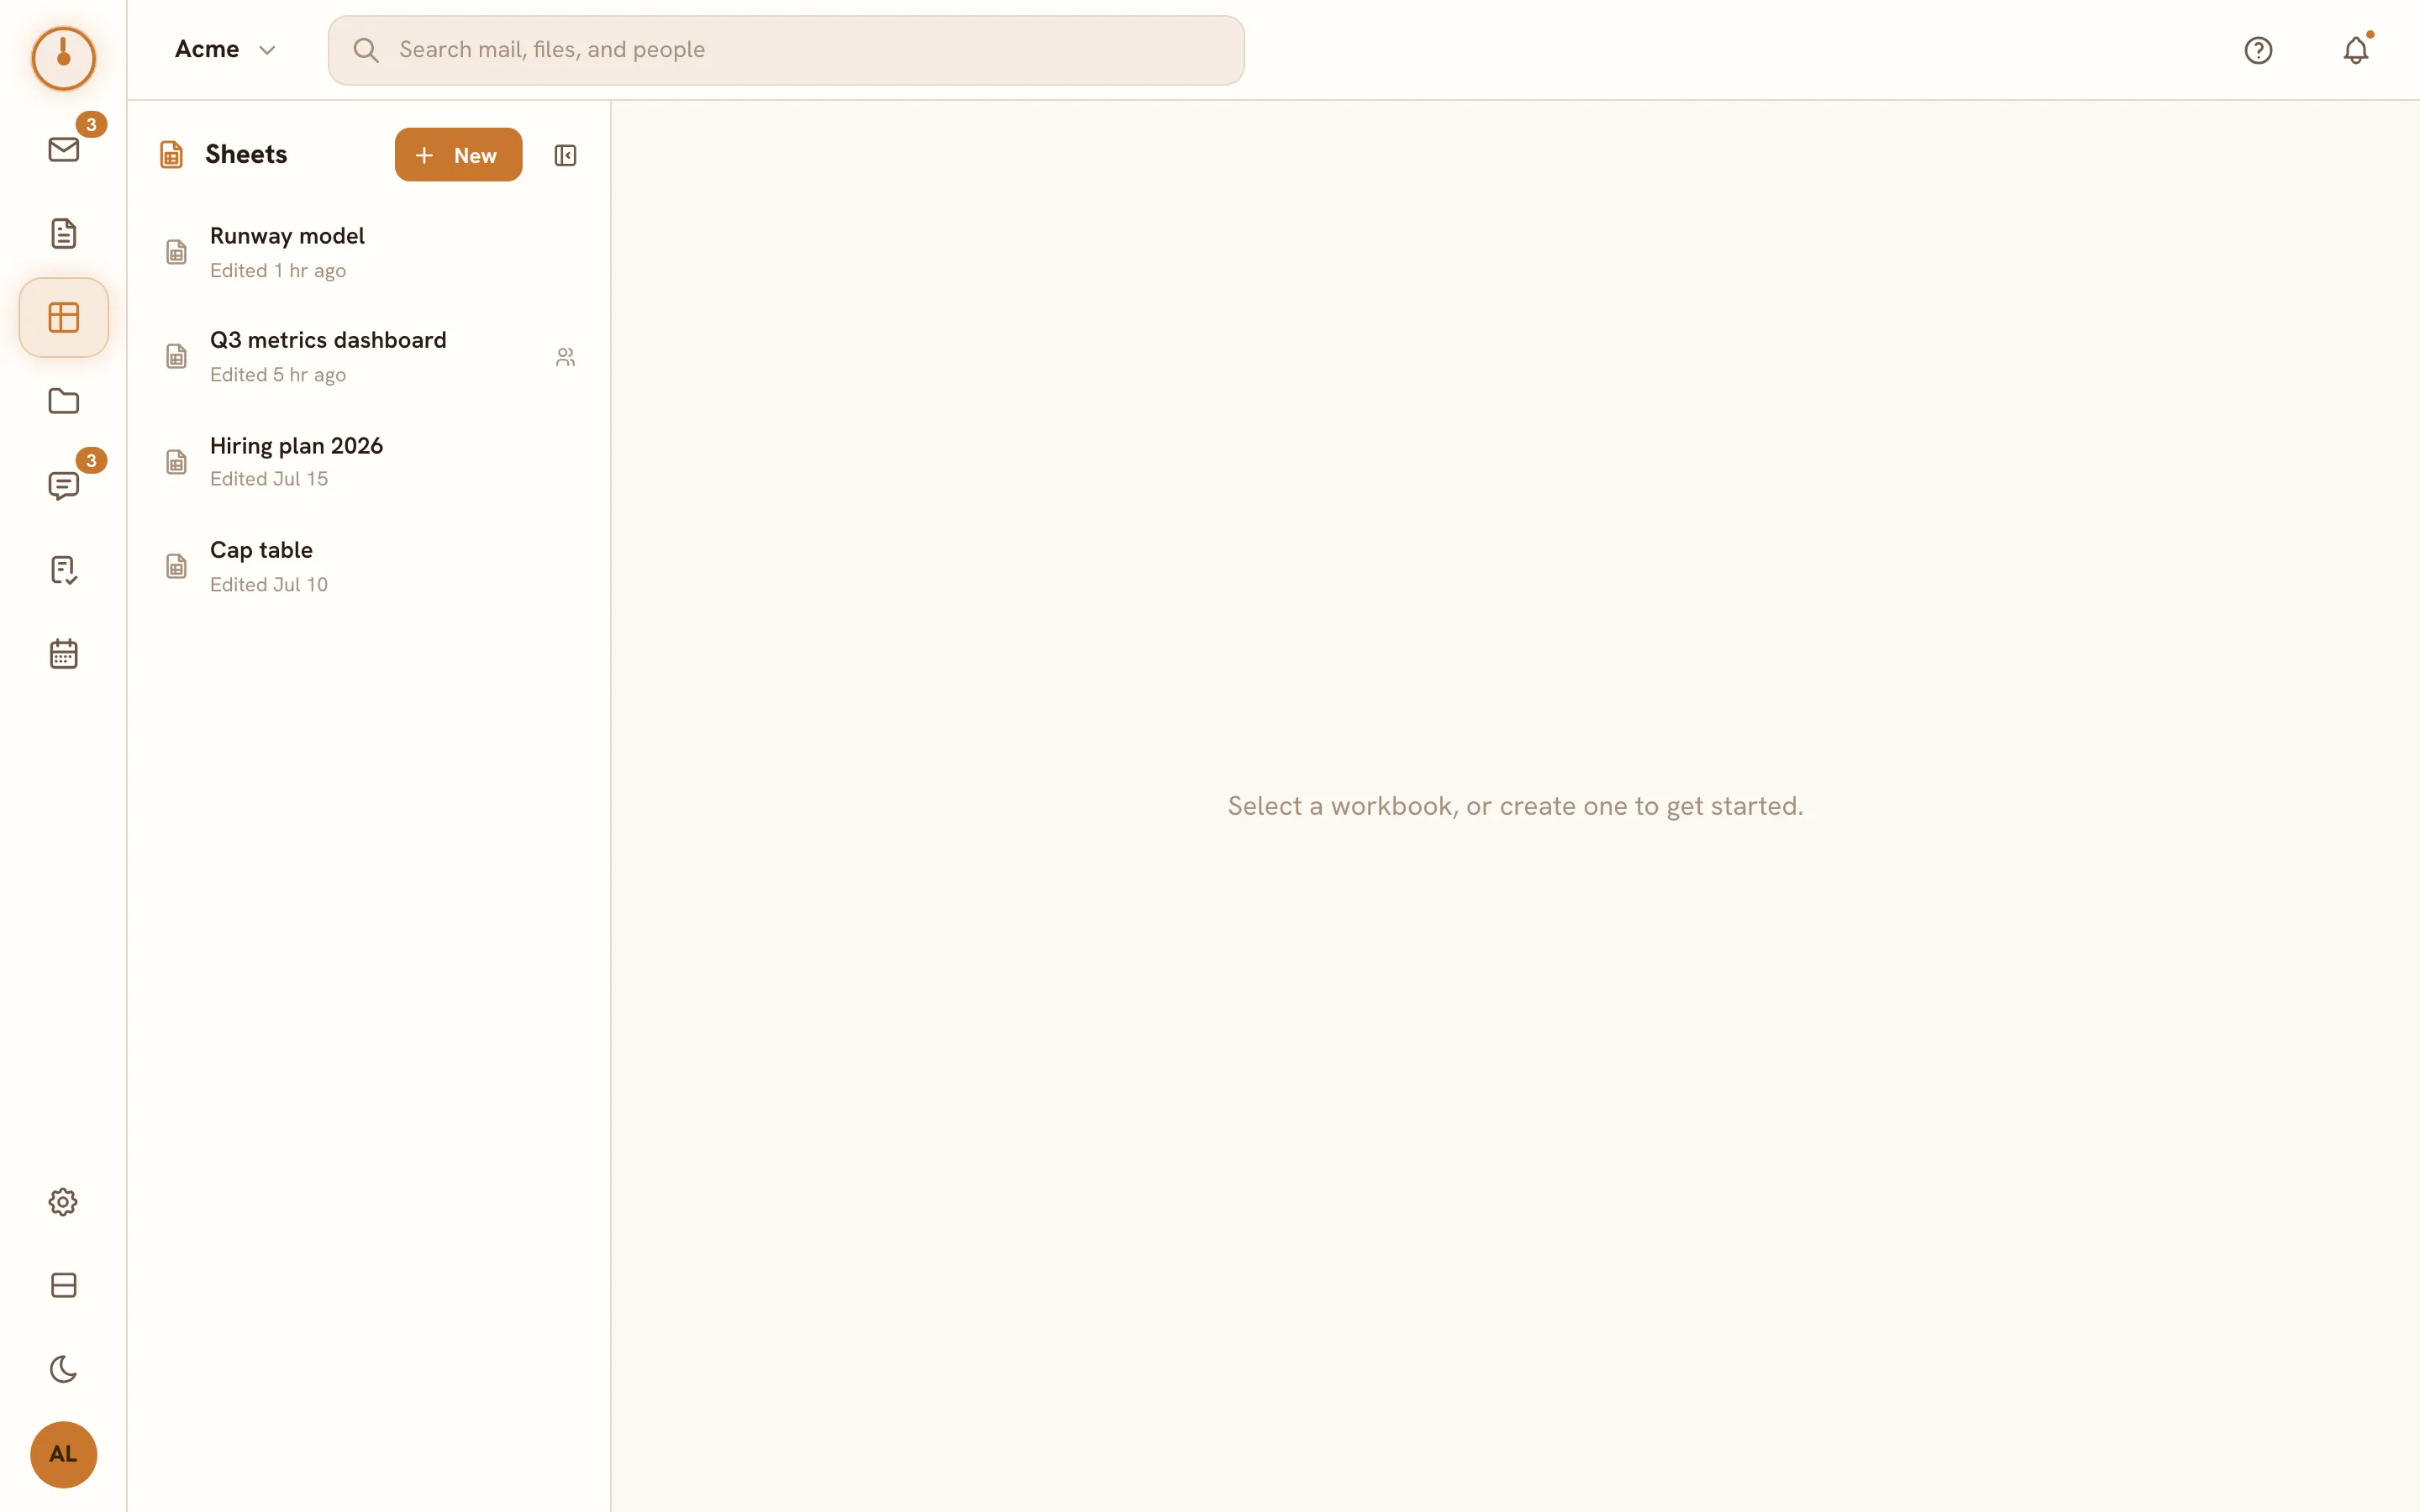Open the AL user avatar menu
Viewport: 2420px width, 1512px height.
tap(63, 1455)
